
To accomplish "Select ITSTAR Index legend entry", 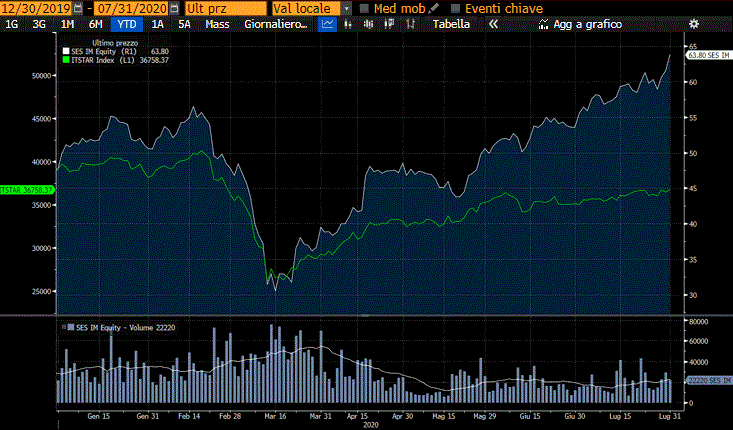I will click(120, 60).
